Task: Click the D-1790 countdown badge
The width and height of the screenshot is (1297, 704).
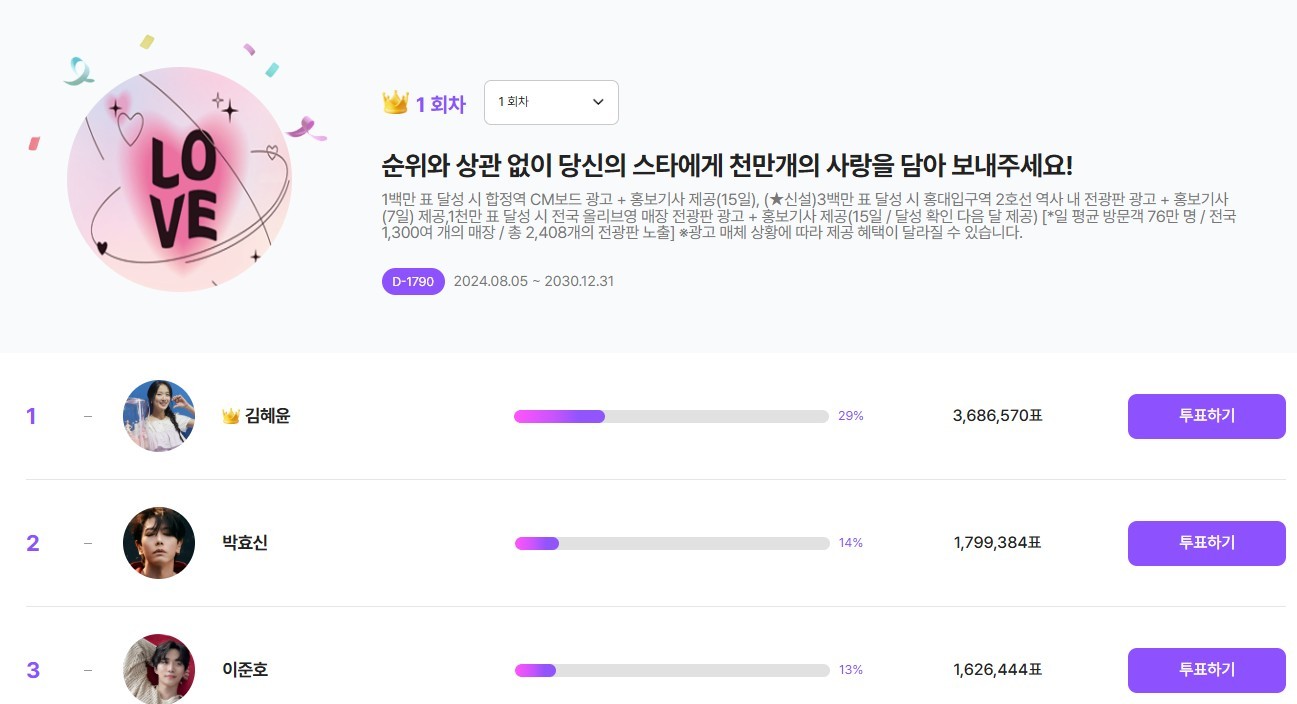Action: pos(413,281)
